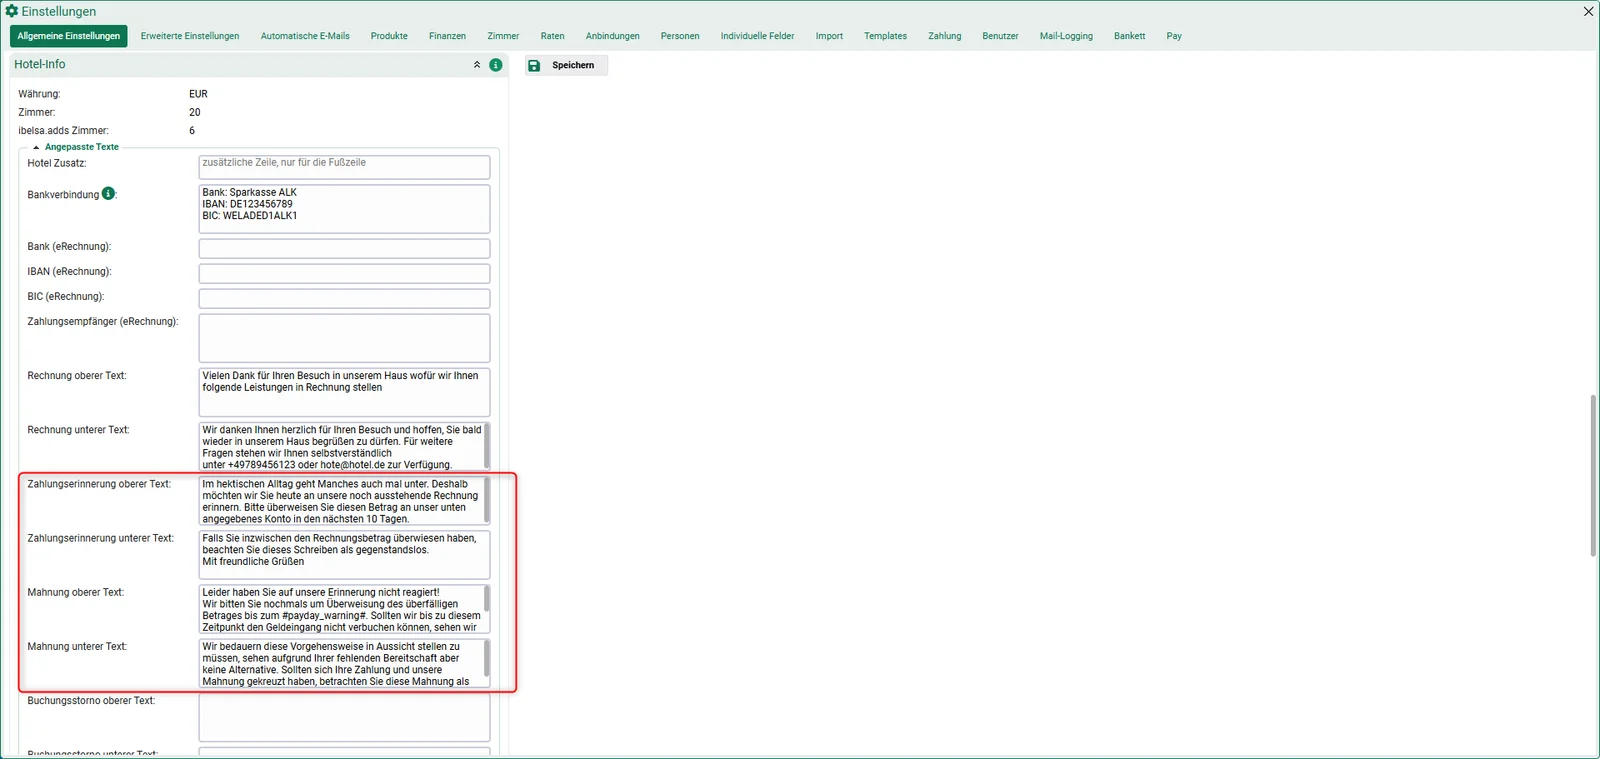Click the Buchungsstorno oberer Text area
Viewport: 1600px width, 759px height.
point(344,717)
